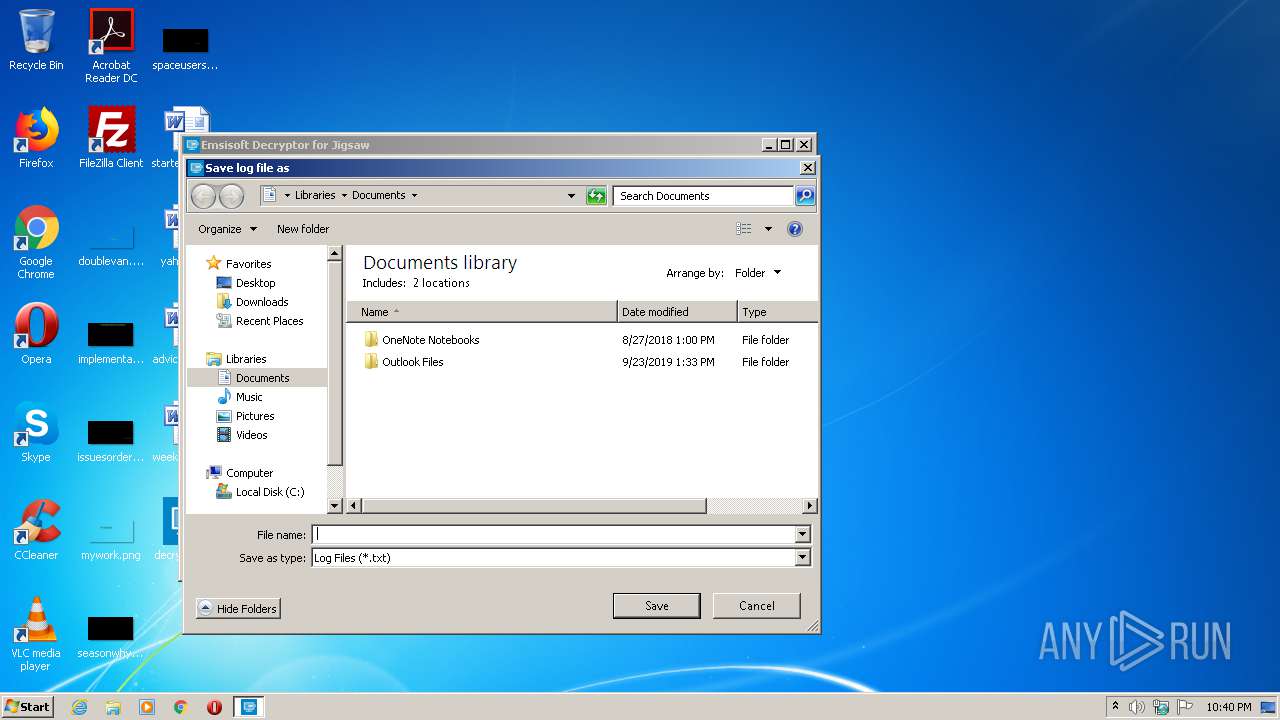Click the Forward navigation arrow in Save dialog
This screenshot has width=1280, height=720.
[231, 196]
